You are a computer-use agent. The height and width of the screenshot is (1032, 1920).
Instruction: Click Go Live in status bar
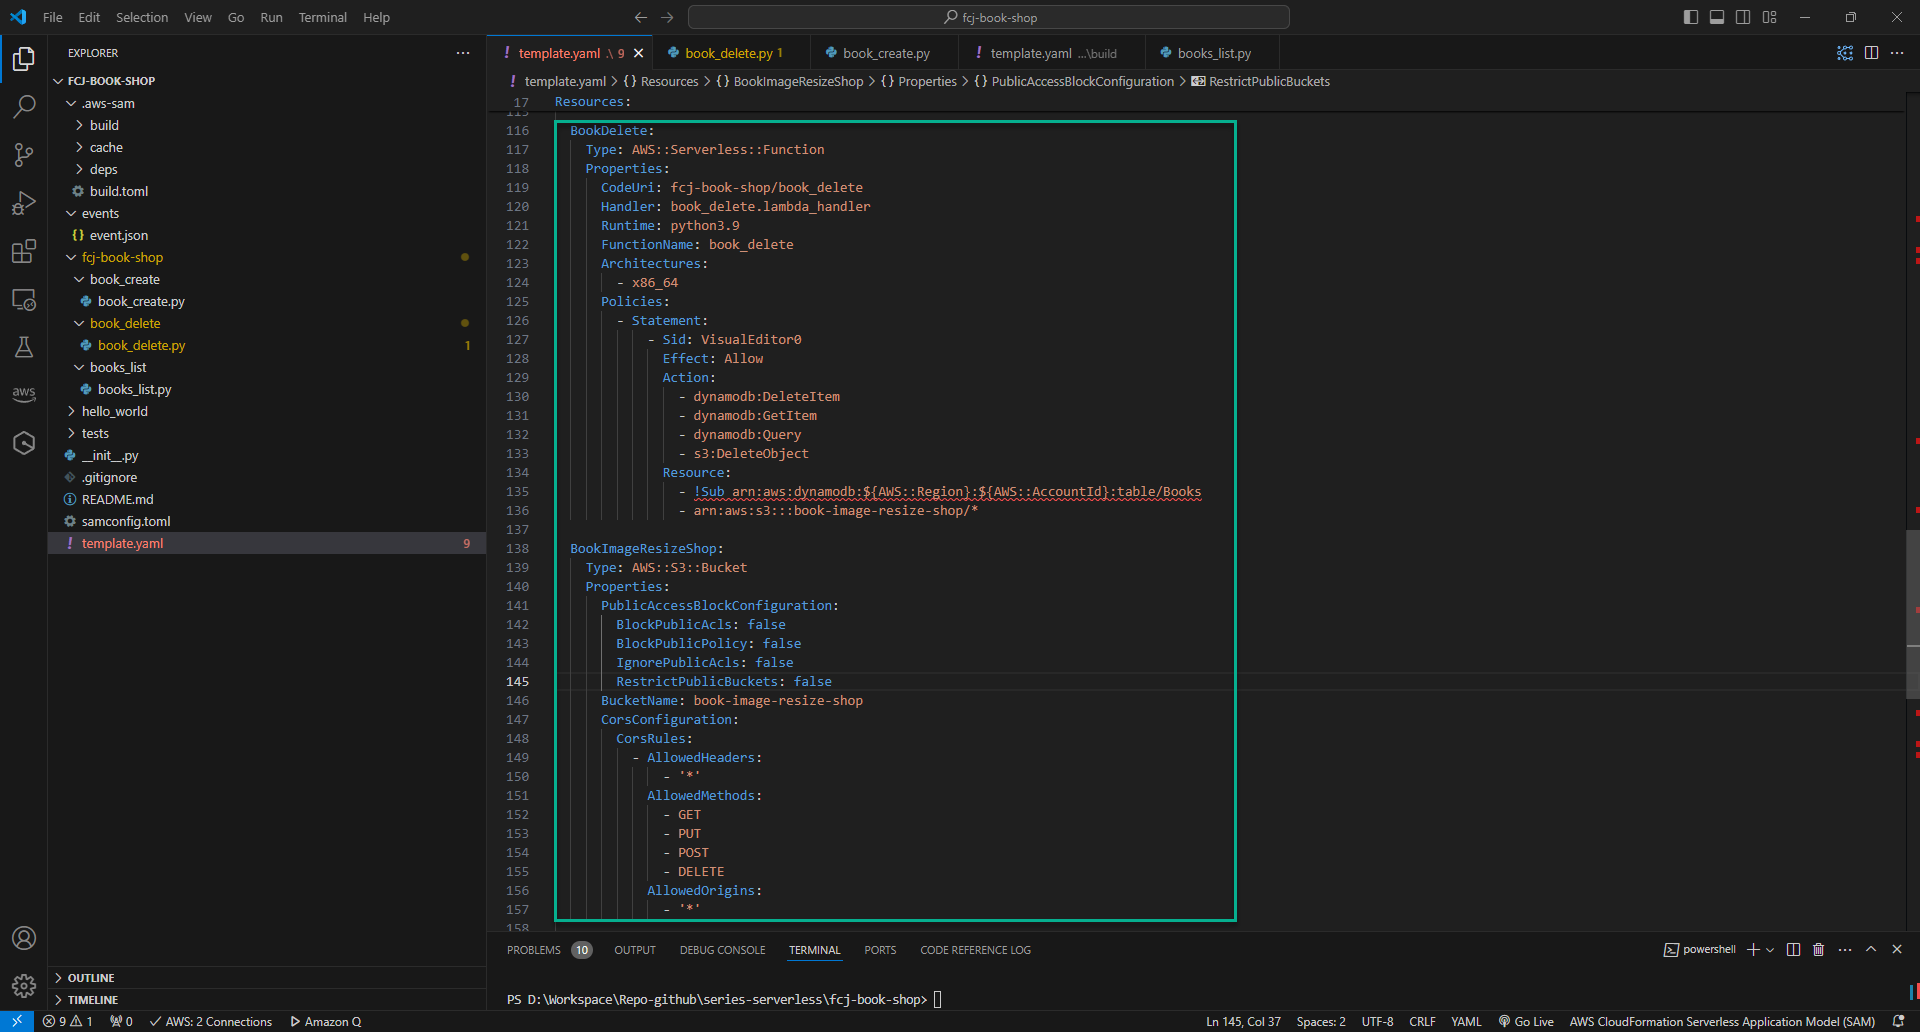coord(1526,1021)
